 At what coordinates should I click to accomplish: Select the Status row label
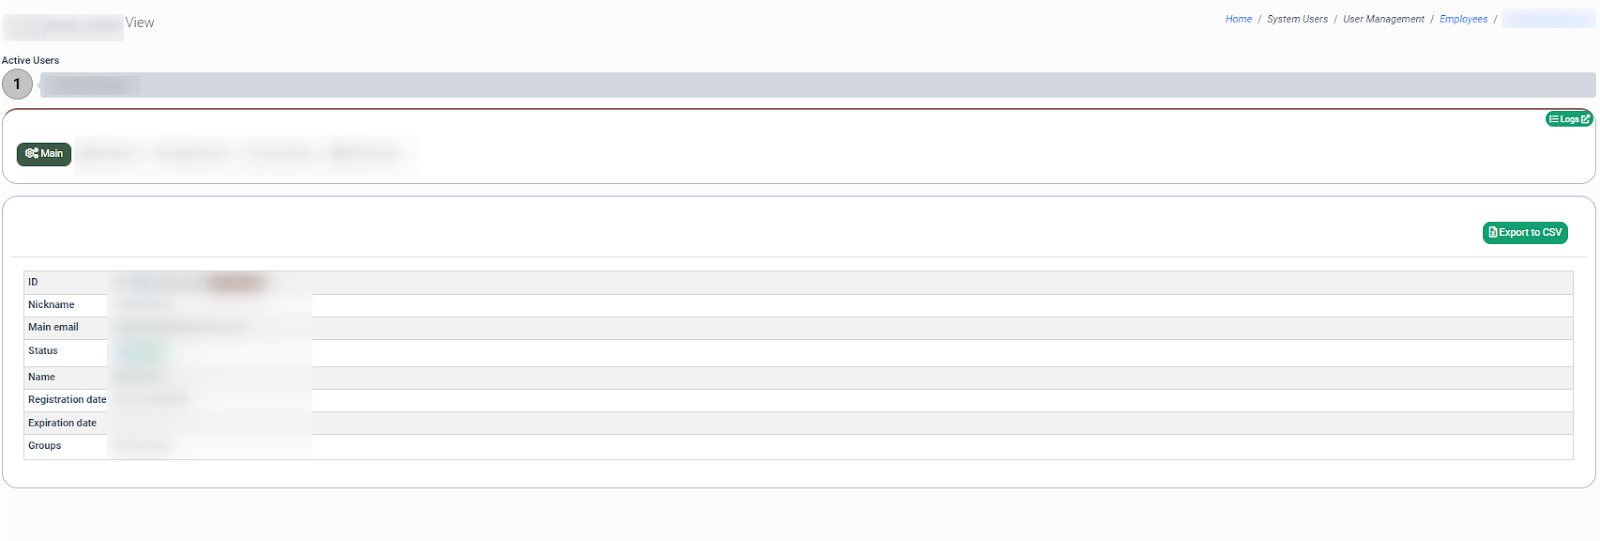click(43, 351)
